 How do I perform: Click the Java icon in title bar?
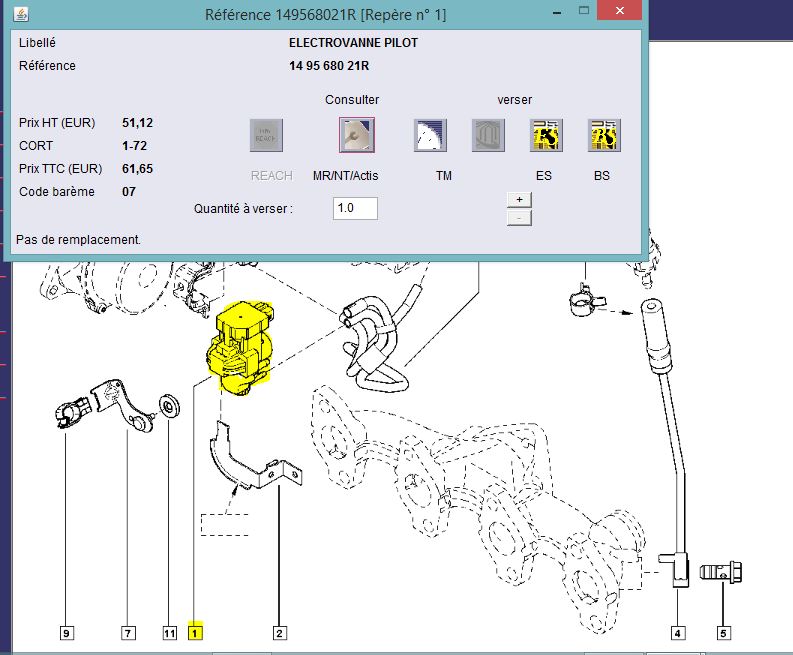21,14
